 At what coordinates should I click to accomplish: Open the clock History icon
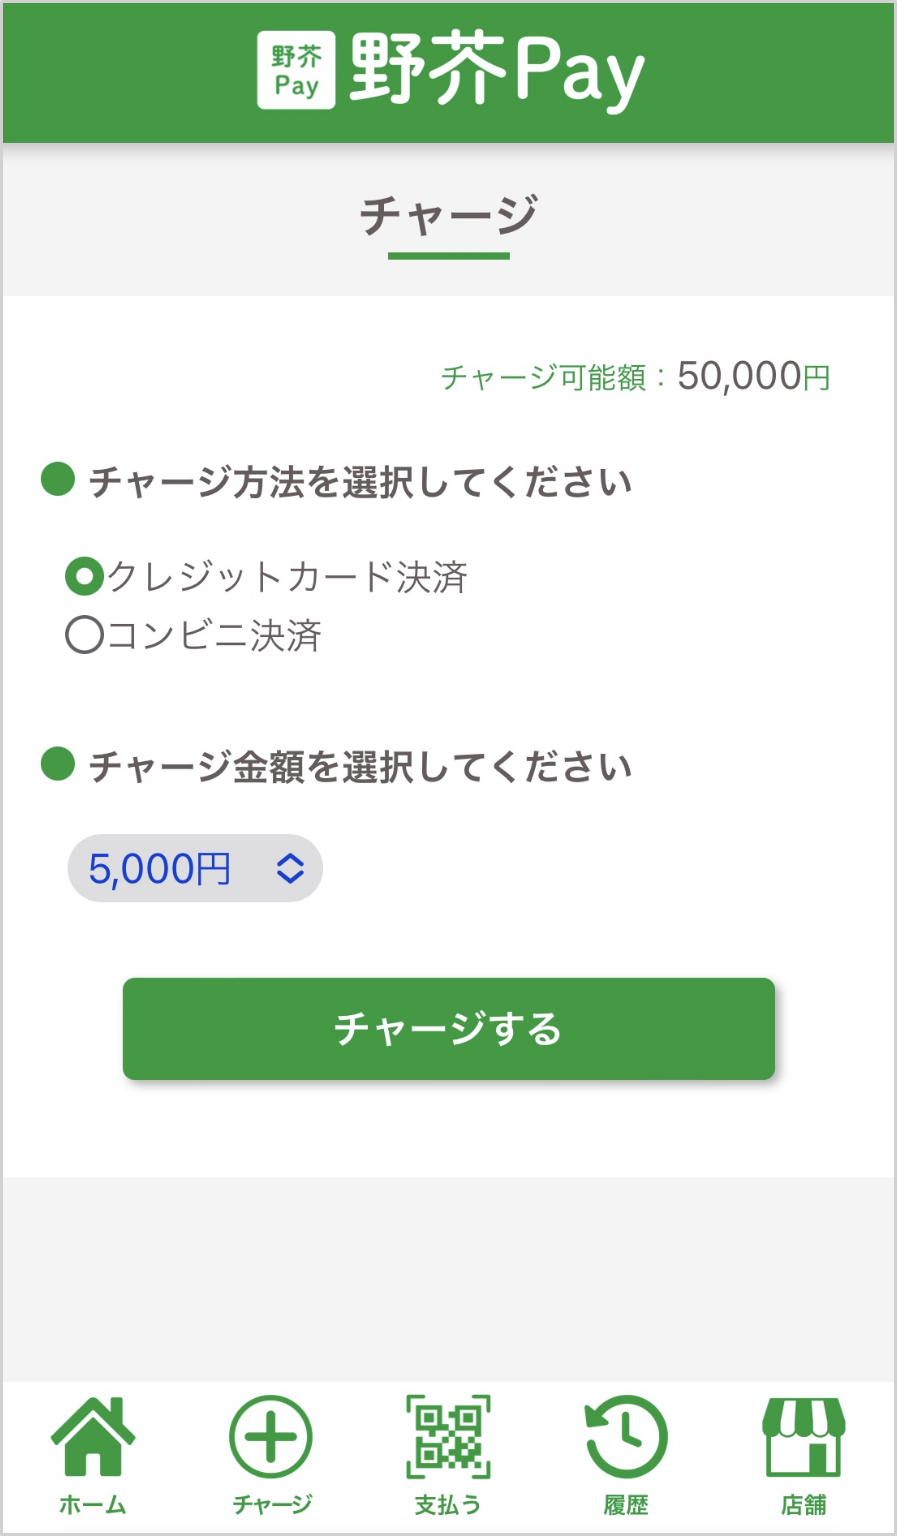[626, 1437]
